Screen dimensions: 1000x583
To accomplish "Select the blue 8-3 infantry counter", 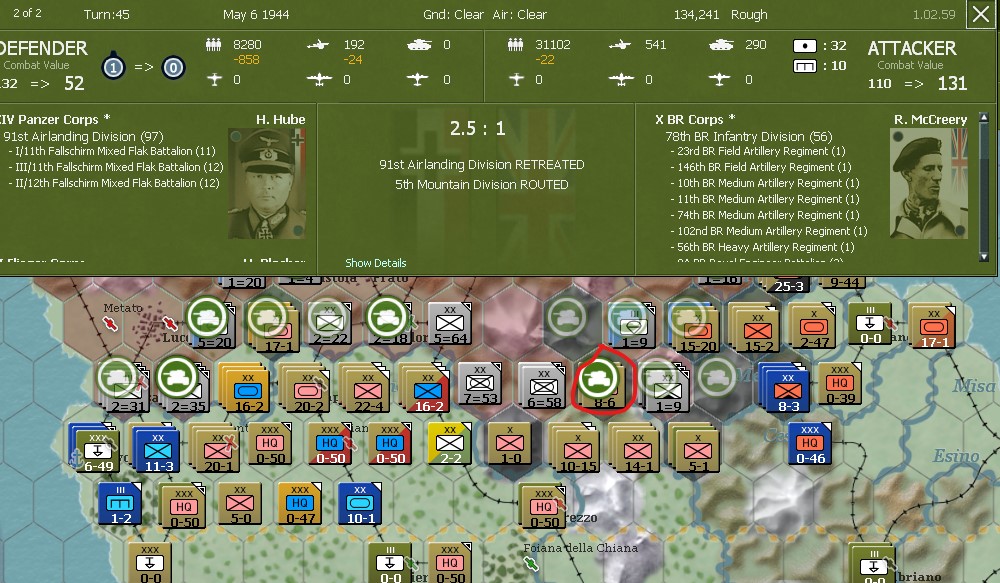I will [x=786, y=387].
